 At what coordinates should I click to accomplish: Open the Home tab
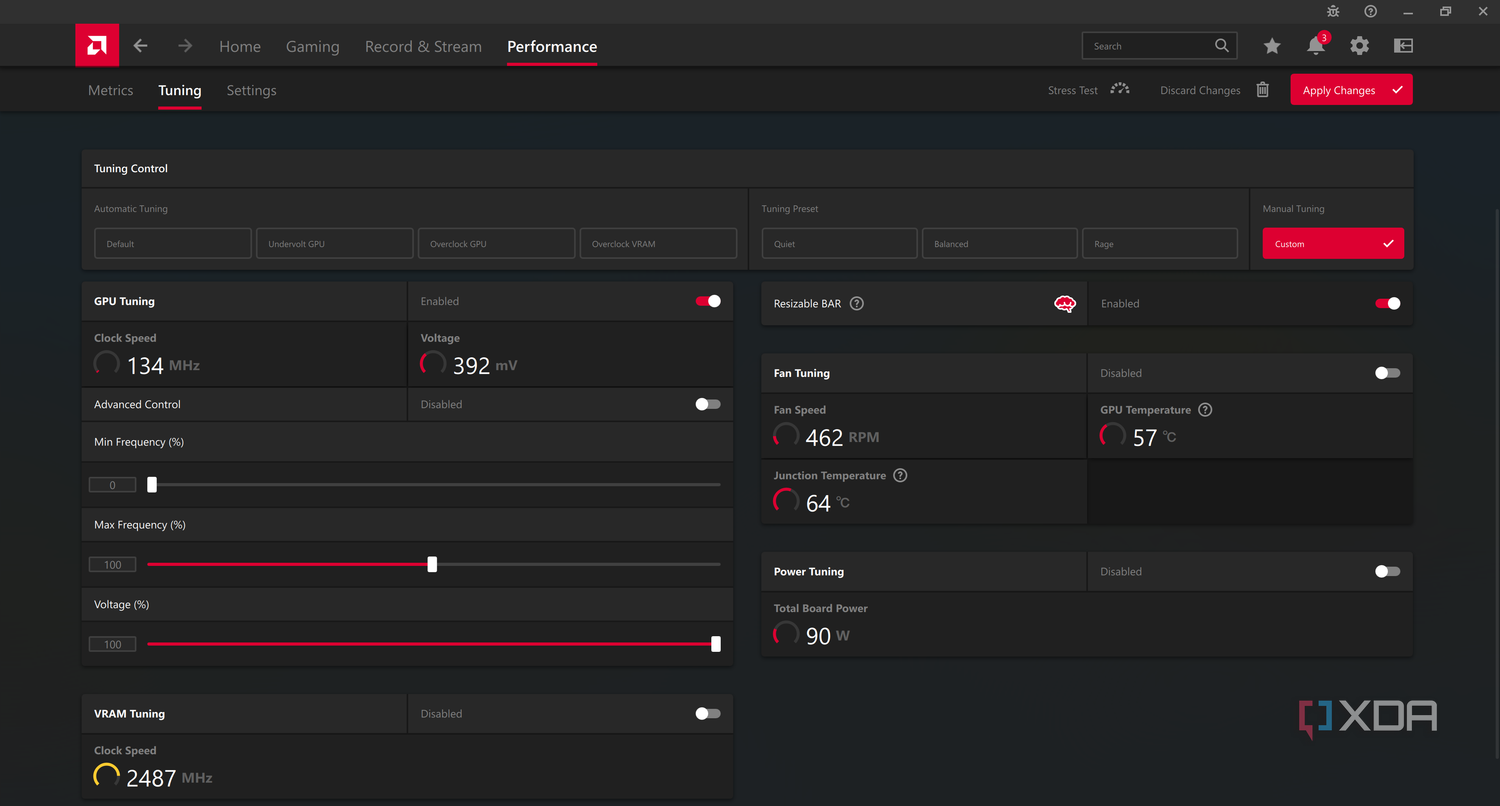pyautogui.click(x=240, y=46)
